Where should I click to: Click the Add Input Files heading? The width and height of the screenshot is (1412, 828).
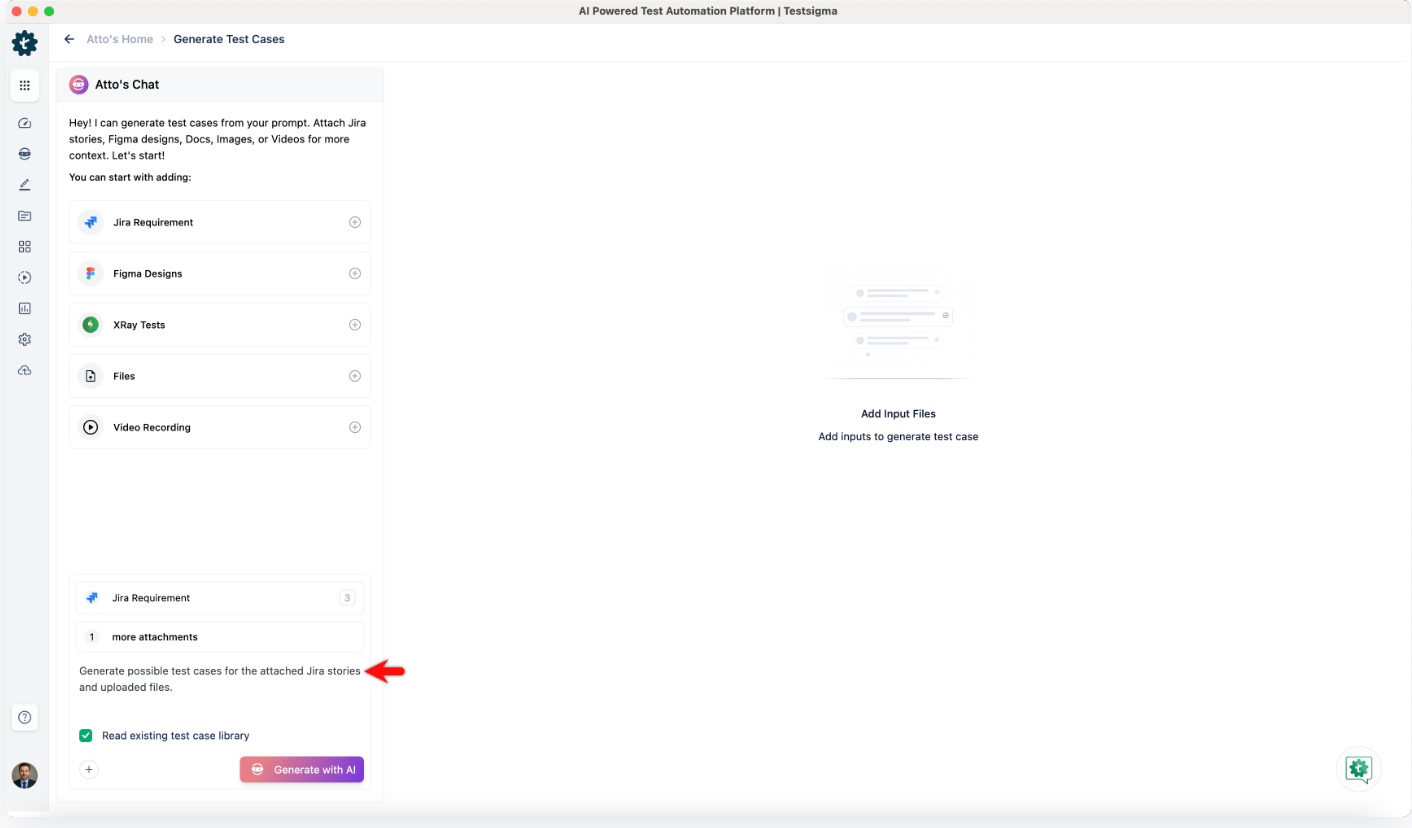(x=898, y=414)
